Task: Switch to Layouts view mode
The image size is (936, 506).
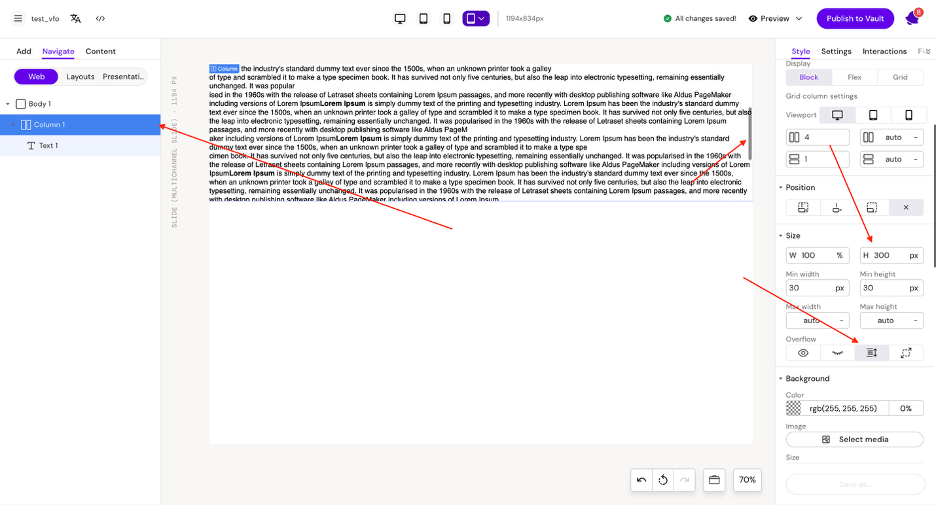Action: (80, 77)
